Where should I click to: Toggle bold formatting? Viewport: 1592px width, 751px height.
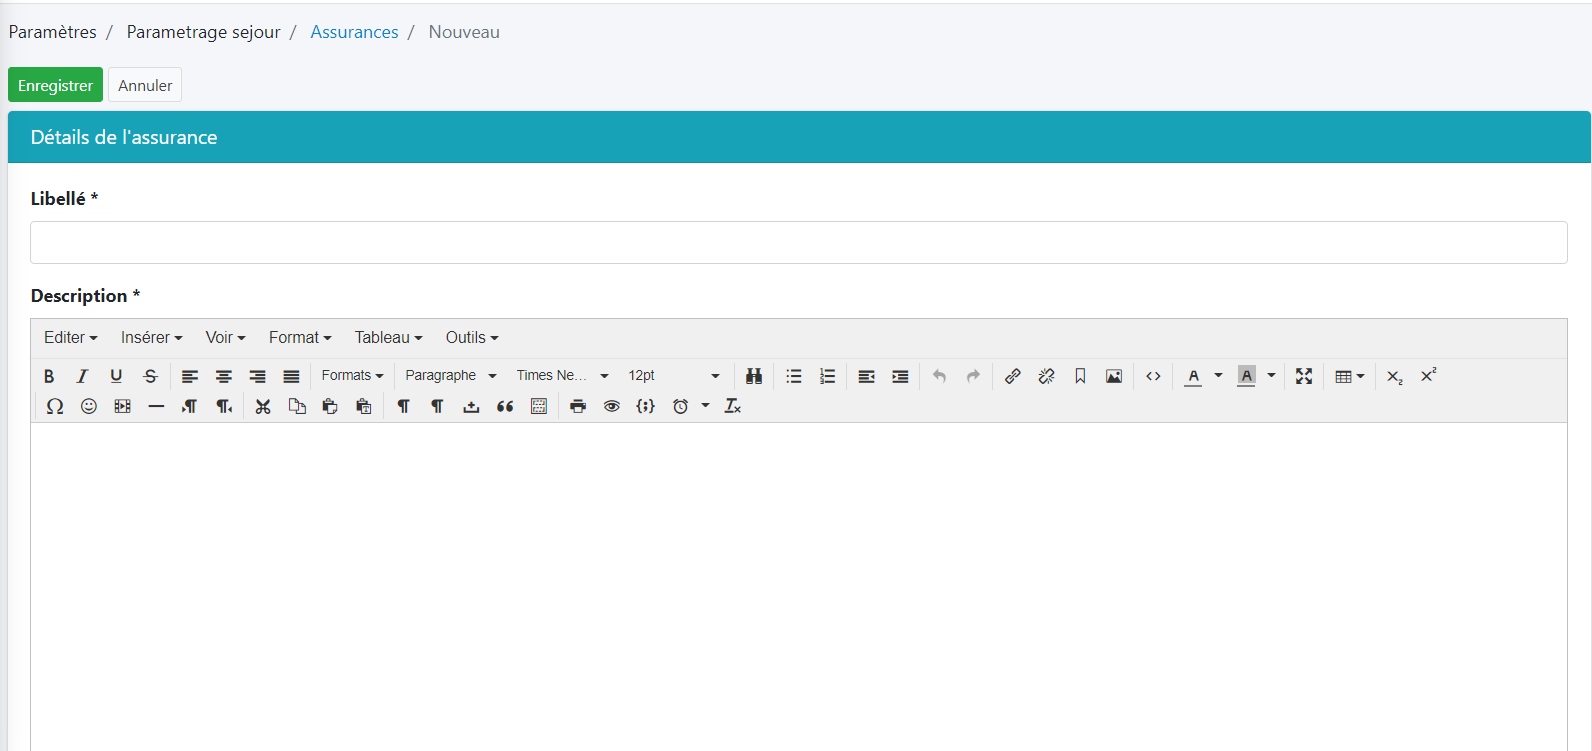click(49, 376)
